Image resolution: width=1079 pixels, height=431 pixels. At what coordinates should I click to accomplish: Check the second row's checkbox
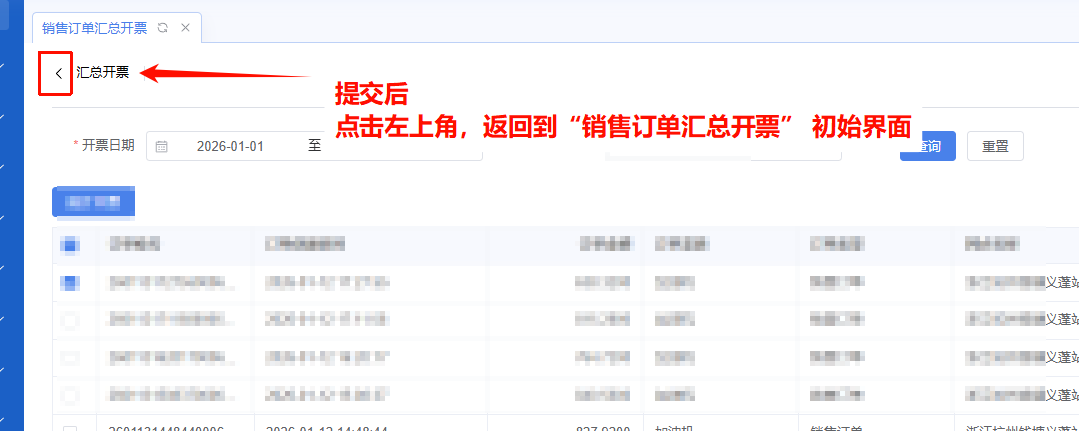tap(70, 321)
